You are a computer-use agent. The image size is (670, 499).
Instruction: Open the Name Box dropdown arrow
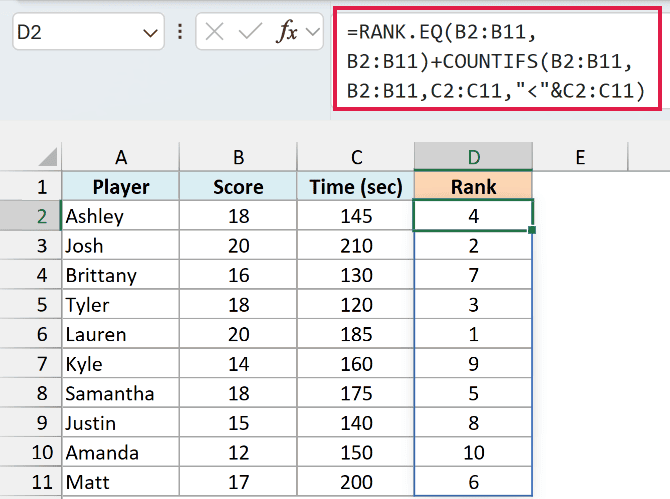(150, 33)
